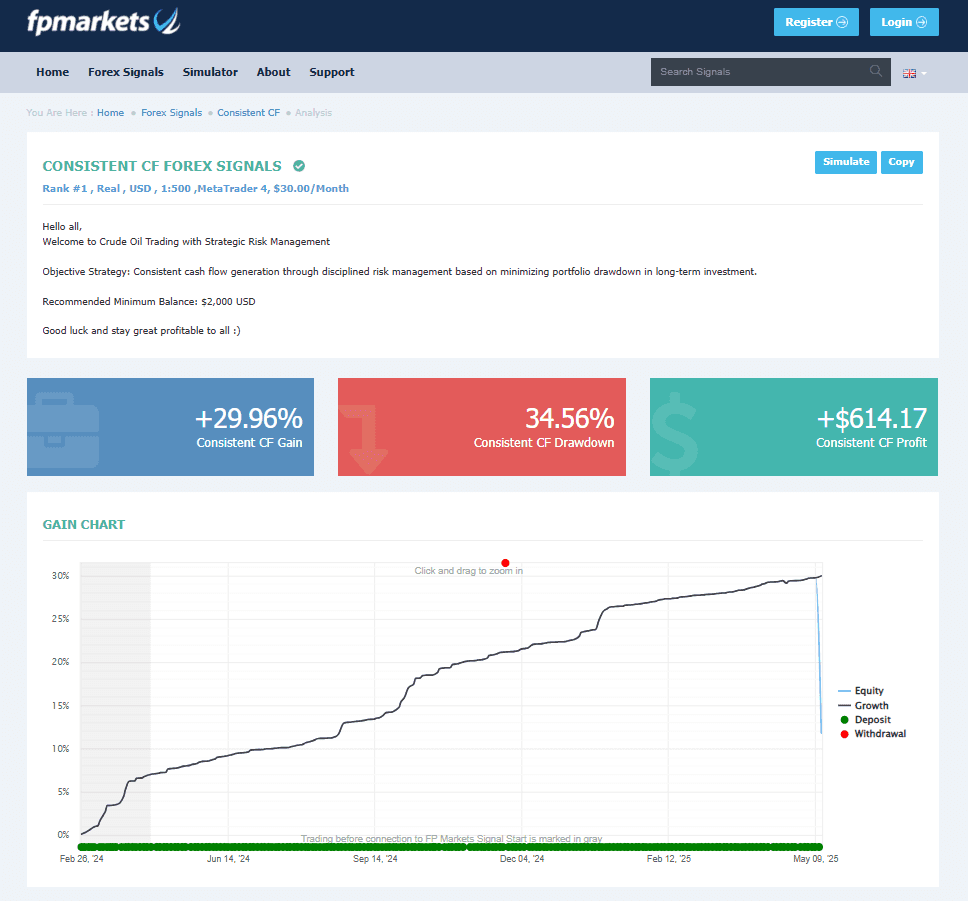This screenshot has width=968, height=901.
Task: Click the Copy button
Action: (901, 162)
